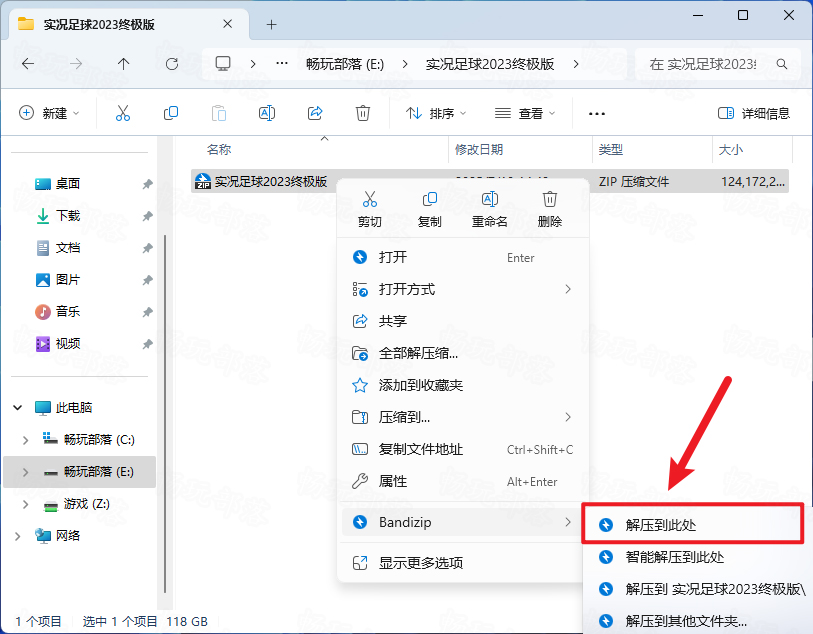Image resolution: width=813 pixels, height=634 pixels.
Task: Click 解压到此处 in Bandizip submenu
Action: point(693,525)
